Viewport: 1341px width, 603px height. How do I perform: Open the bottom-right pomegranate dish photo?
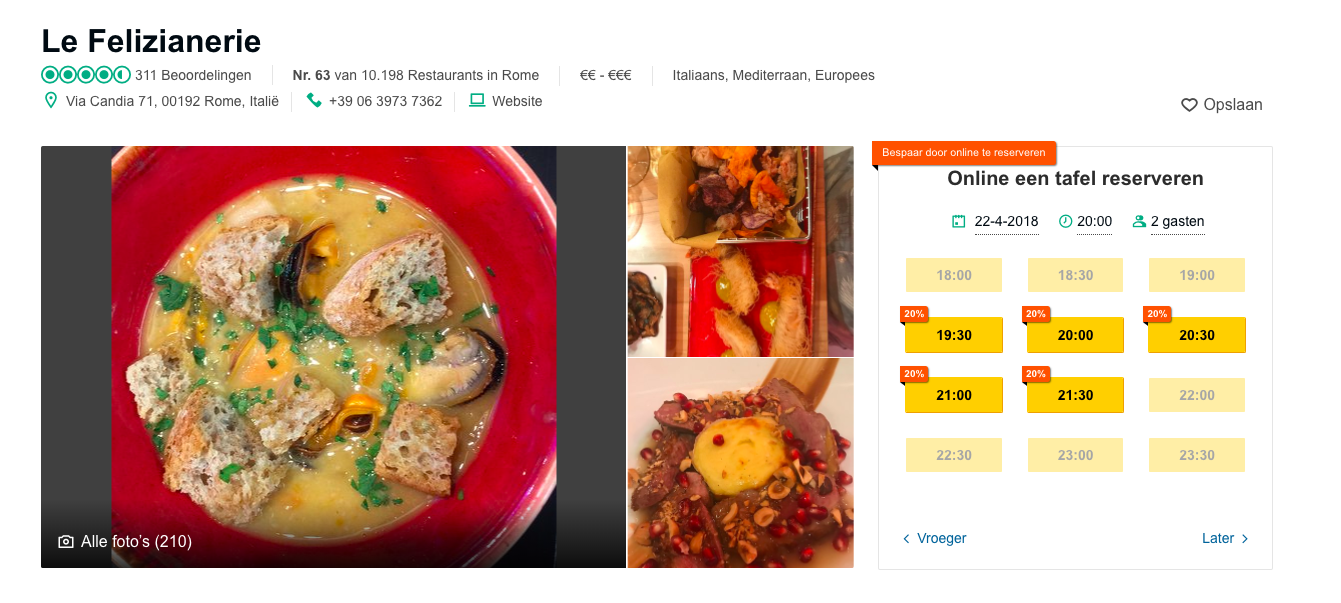click(740, 463)
